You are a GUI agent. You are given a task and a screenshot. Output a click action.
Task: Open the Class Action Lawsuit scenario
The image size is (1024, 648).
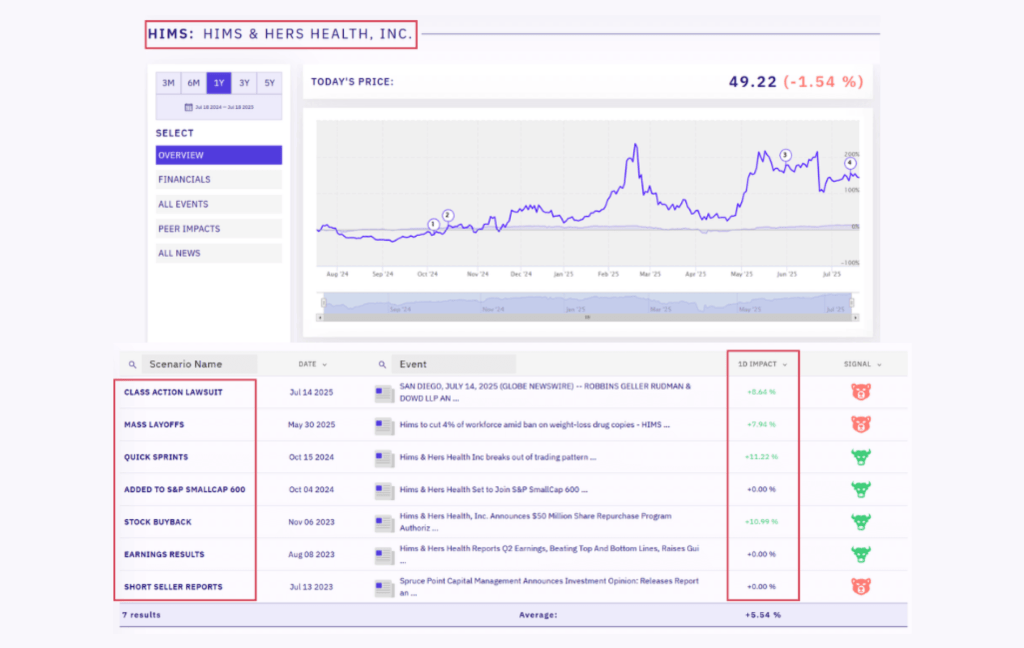tap(173, 392)
